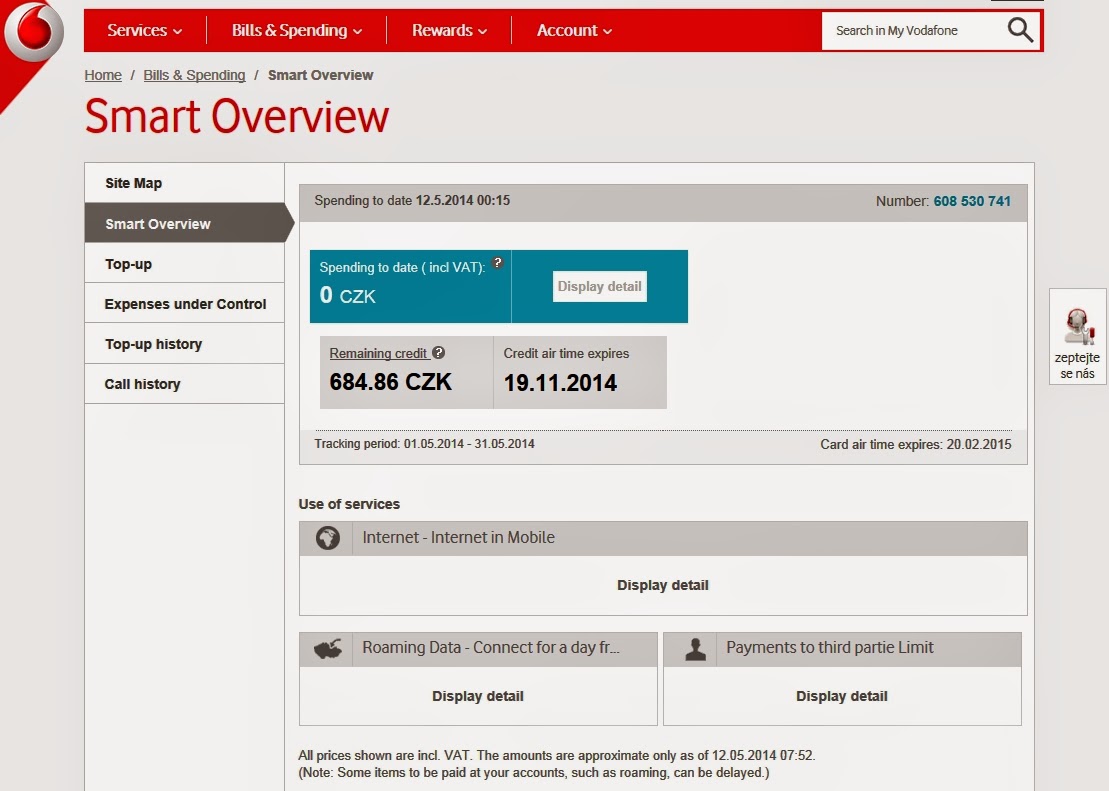The width and height of the screenshot is (1109, 791).
Task: Display detail for Roaming Data
Action: (x=478, y=696)
